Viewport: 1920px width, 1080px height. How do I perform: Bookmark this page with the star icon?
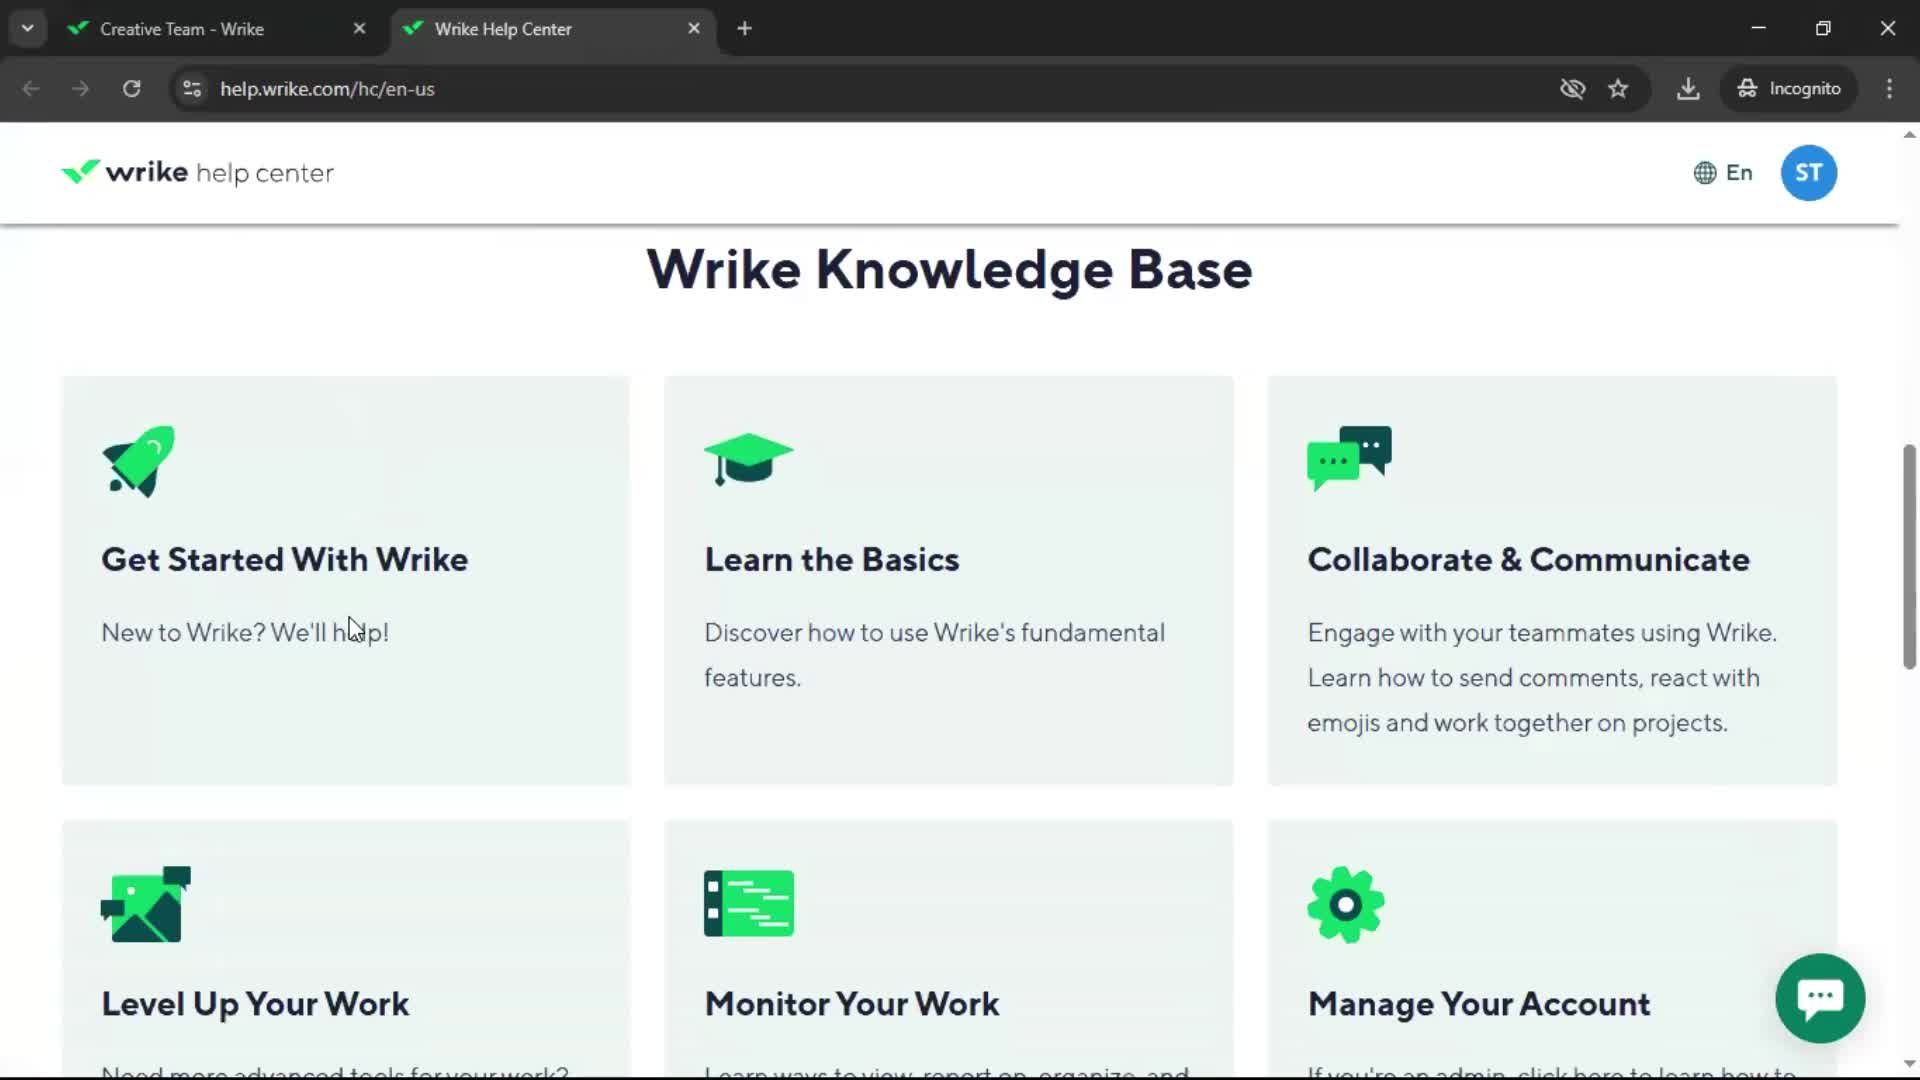(1618, 89)
